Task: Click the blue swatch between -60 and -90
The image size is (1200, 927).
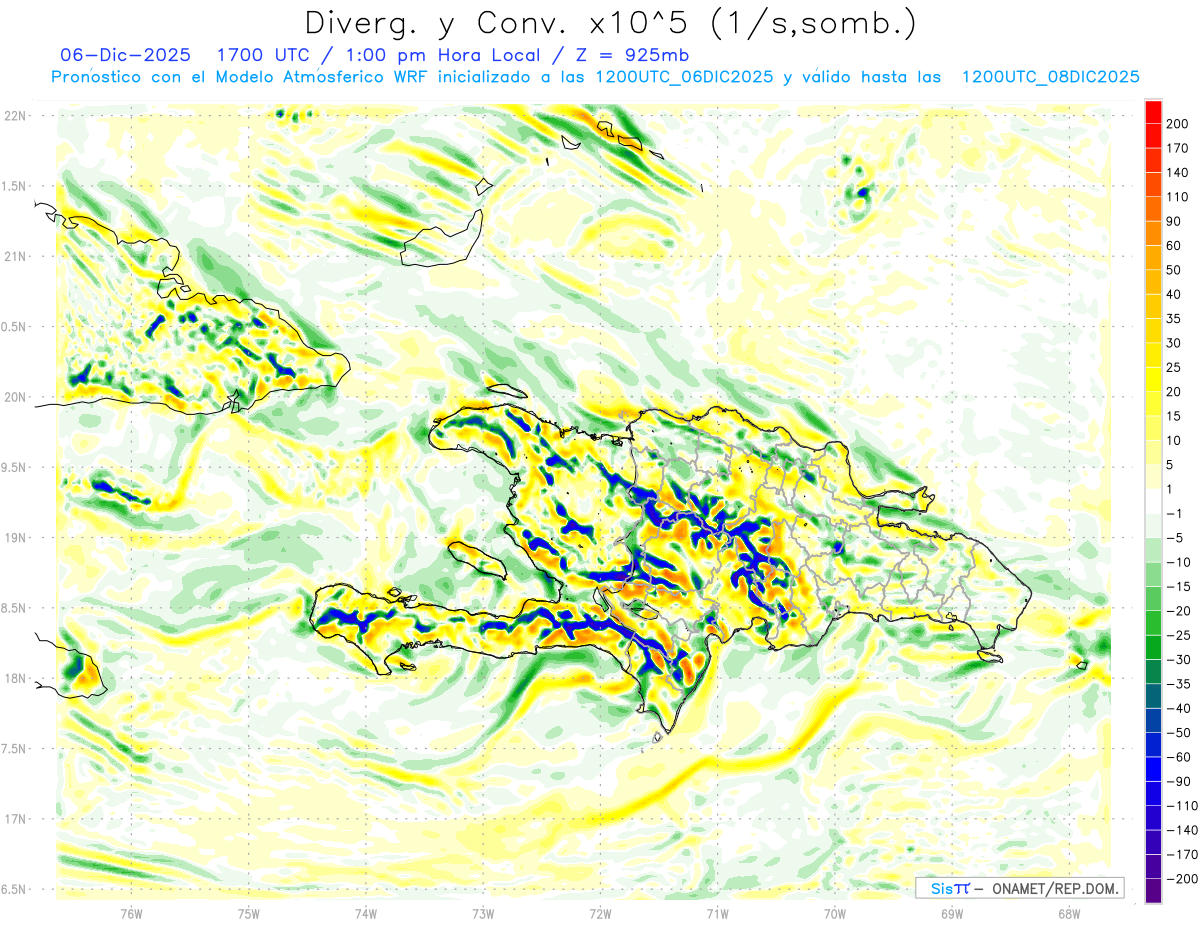Action: (x=1153, y=769)
